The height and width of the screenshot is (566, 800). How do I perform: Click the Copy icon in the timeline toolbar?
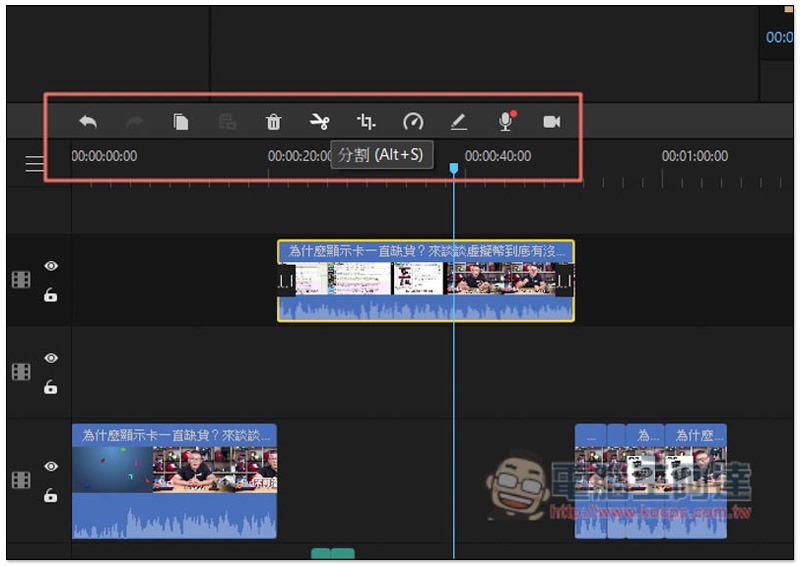click(x=181, y=122)
